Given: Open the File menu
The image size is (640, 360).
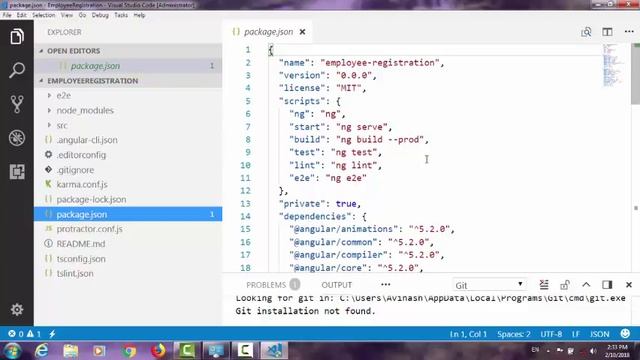Looking at the screenshot, I should tap(7, 15).
